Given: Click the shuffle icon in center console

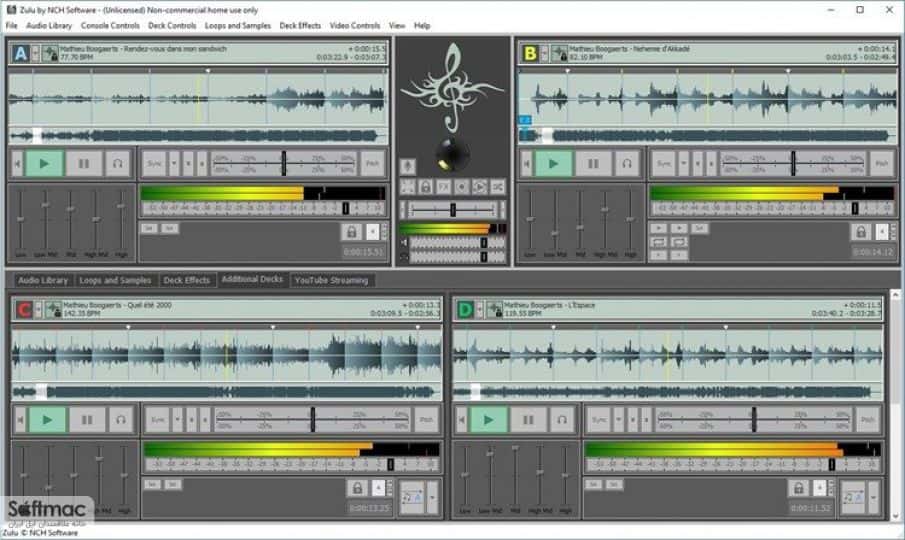Looking at the screenshot, I should tap(498, 187).
